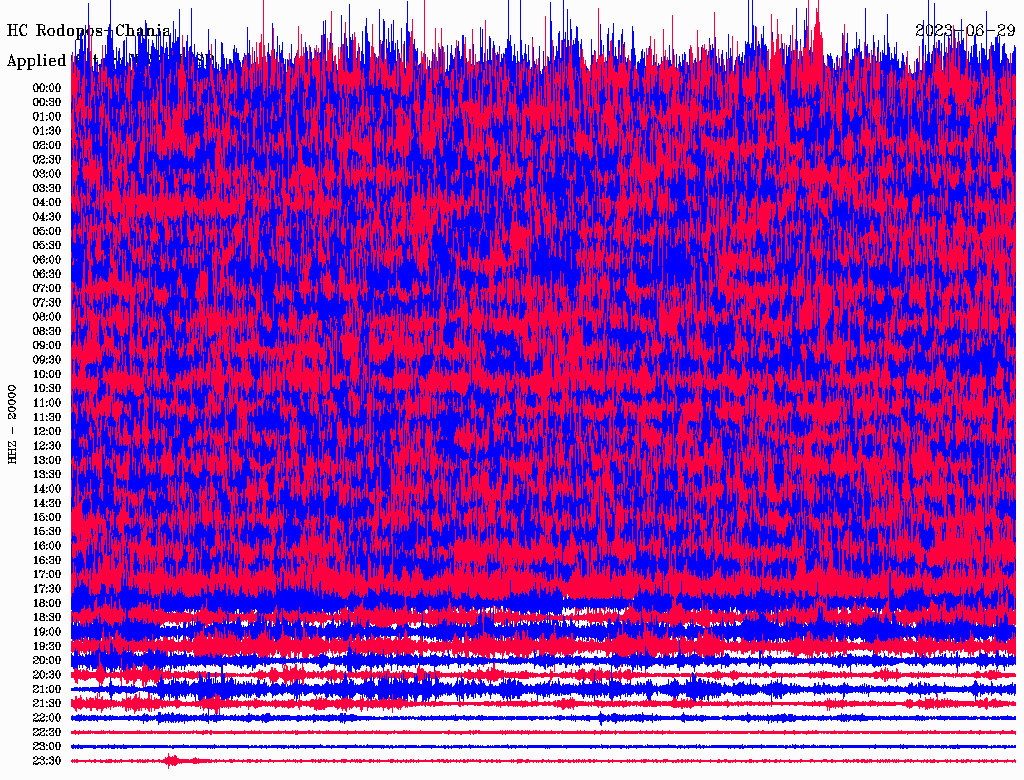
Task: Select the 09:30 time label
Action: coord(47,360)
